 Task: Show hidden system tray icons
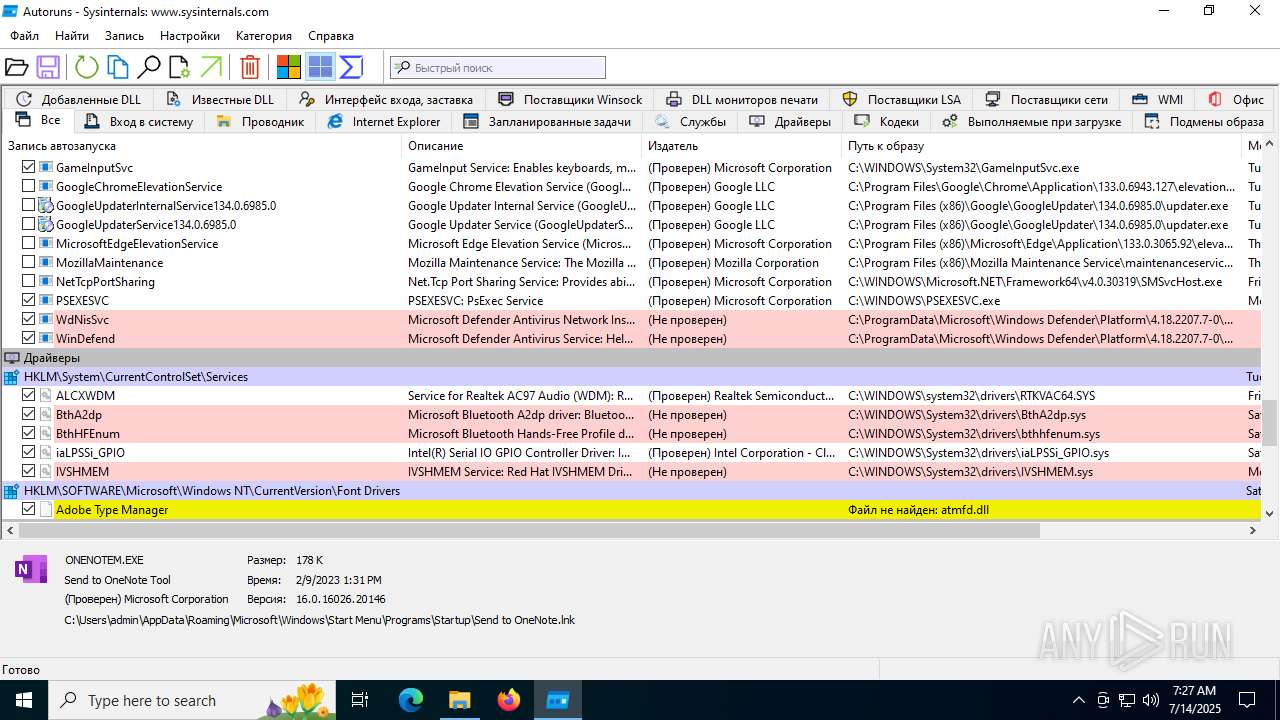click(x=1078, y=700)
